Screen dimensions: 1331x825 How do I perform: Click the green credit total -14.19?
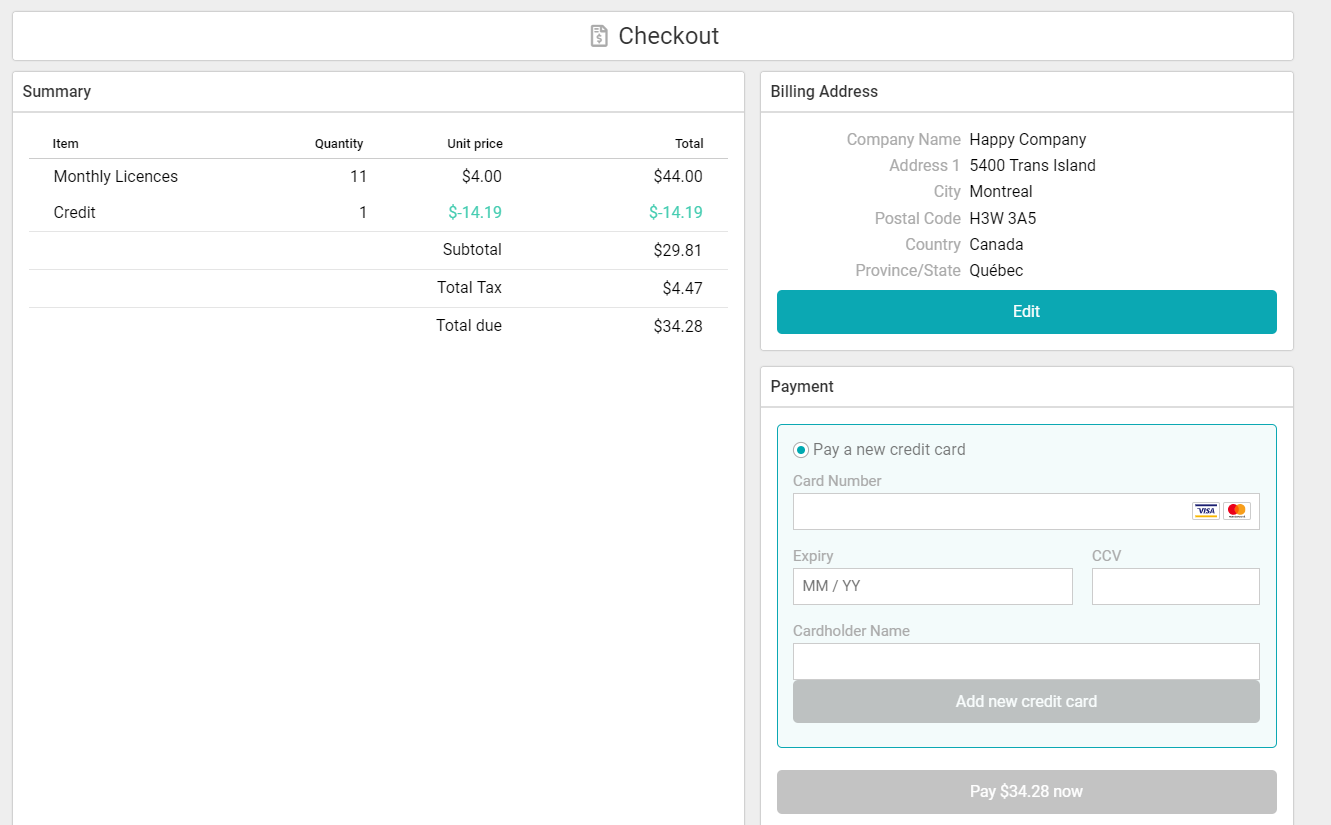675,212
